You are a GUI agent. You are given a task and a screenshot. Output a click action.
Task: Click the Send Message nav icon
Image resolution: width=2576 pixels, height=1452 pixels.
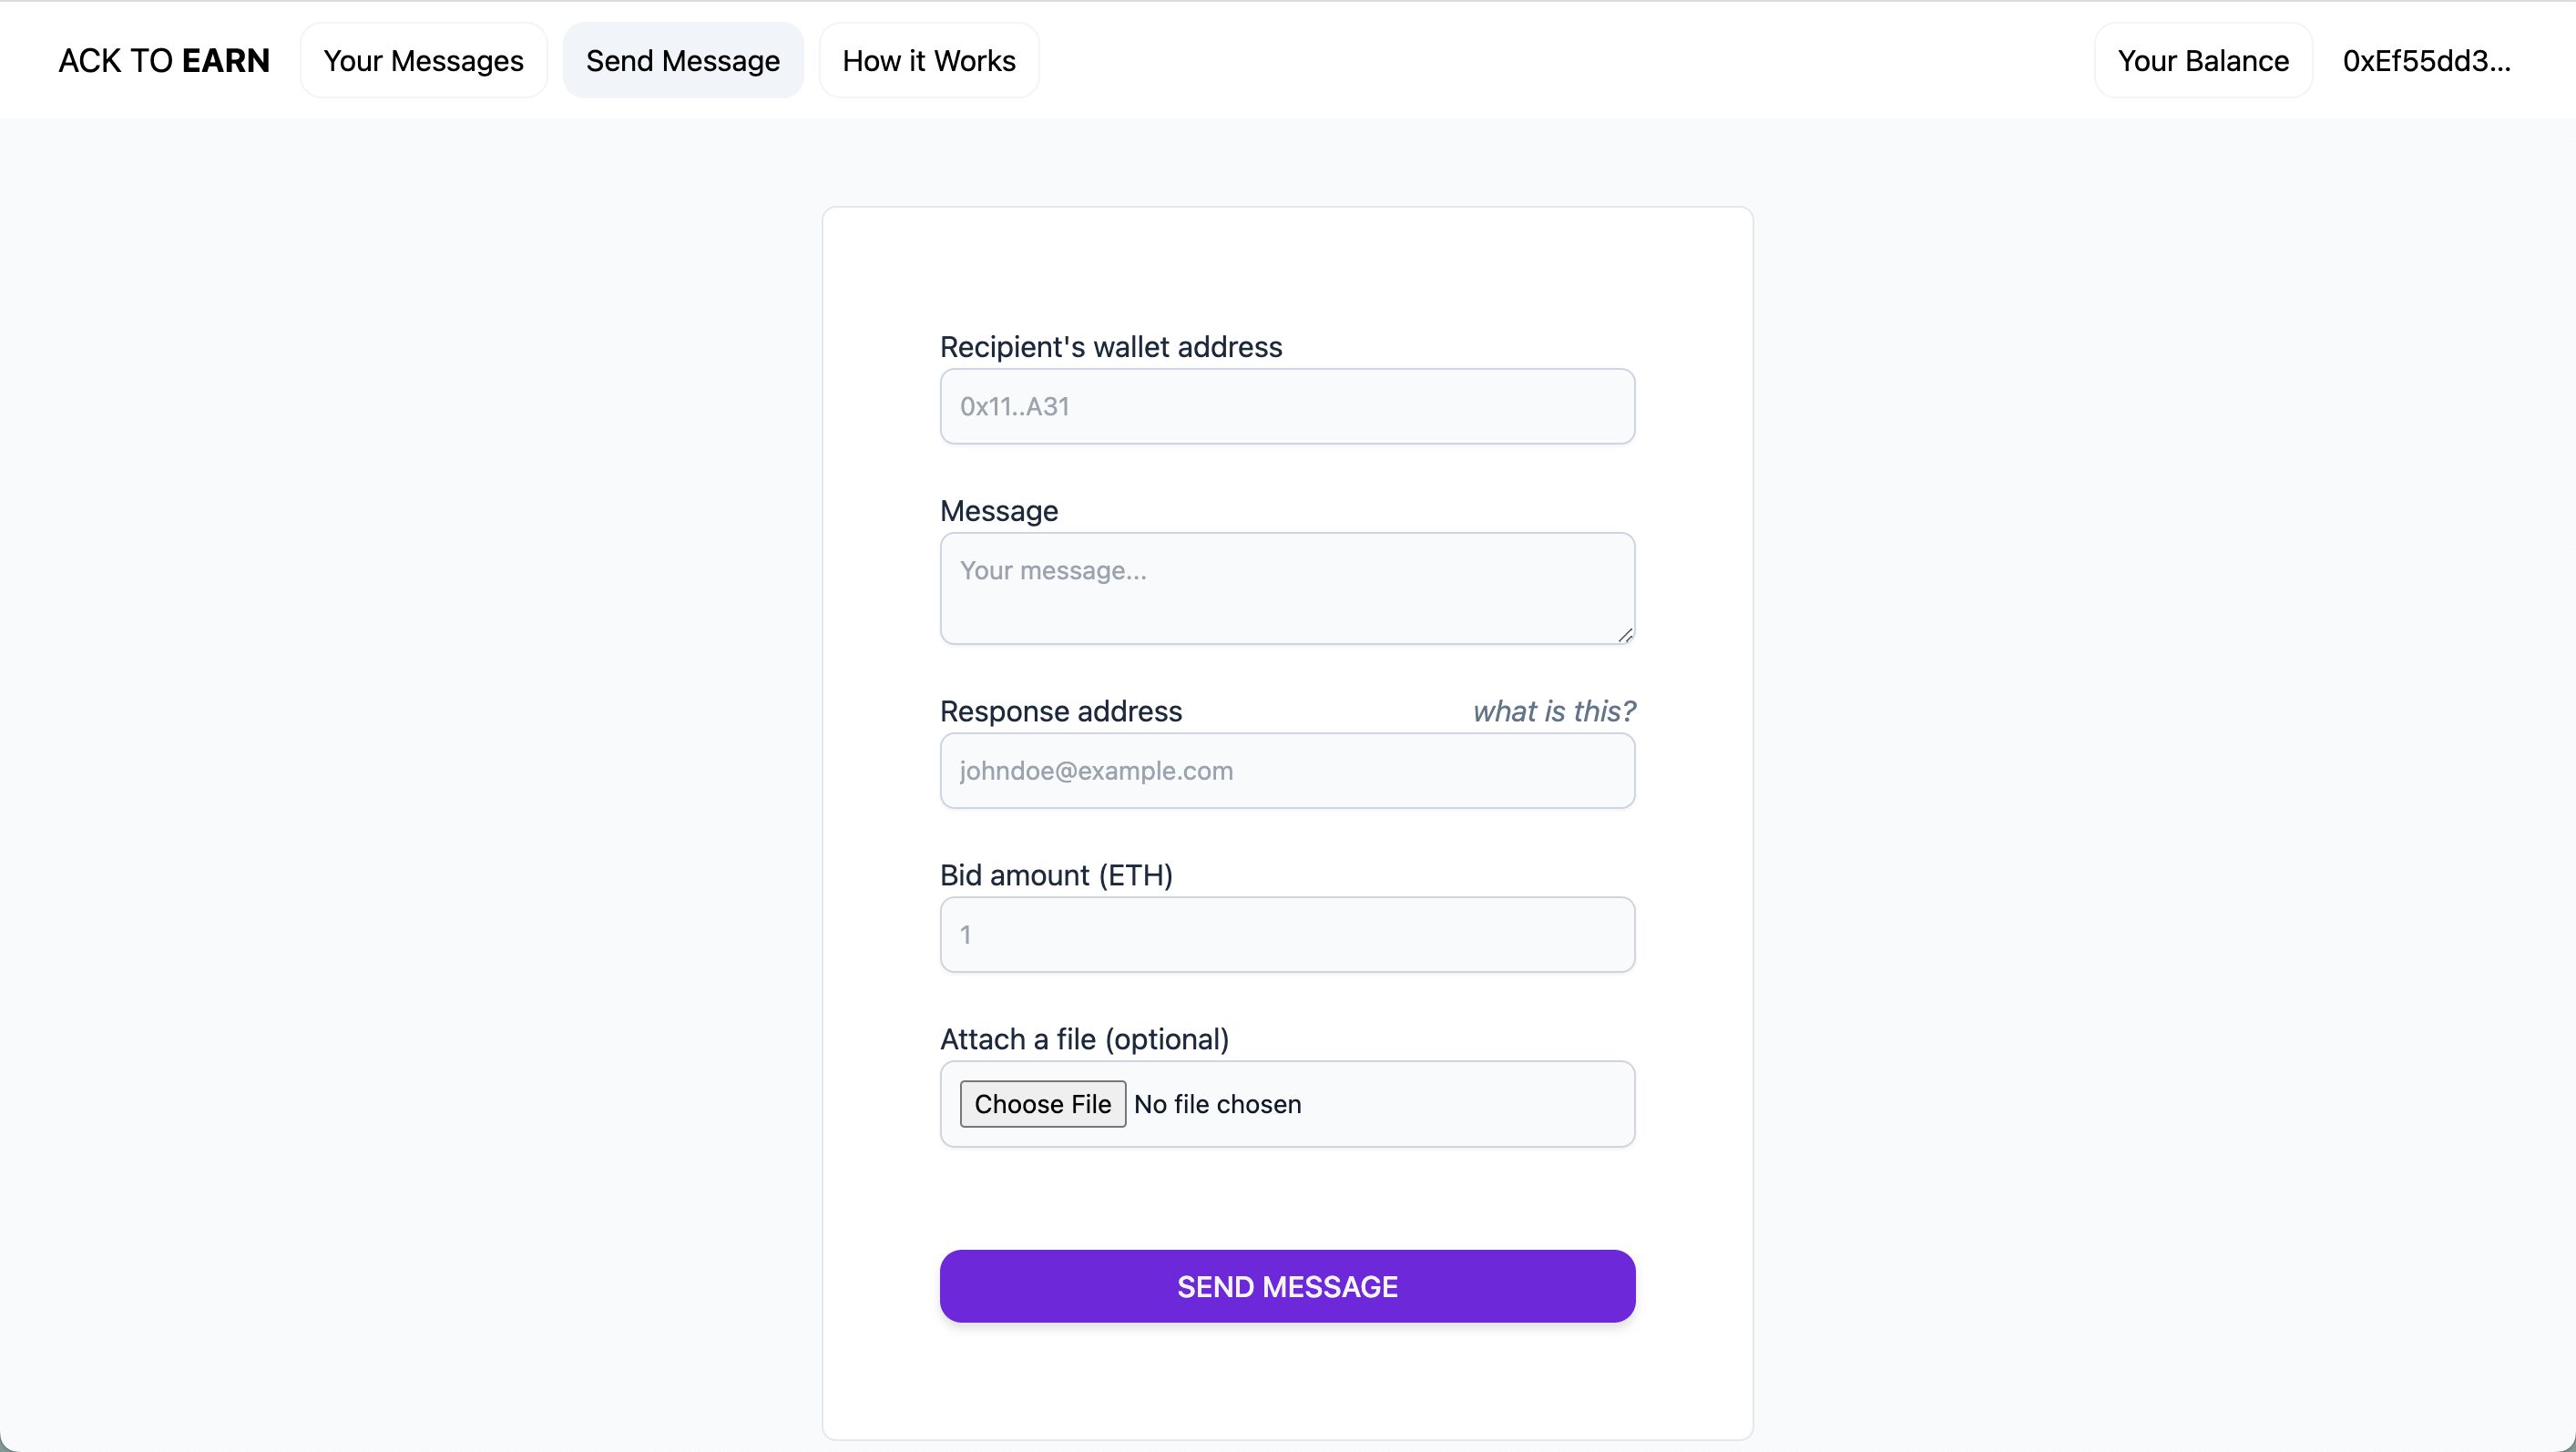(x=683, y=60)
